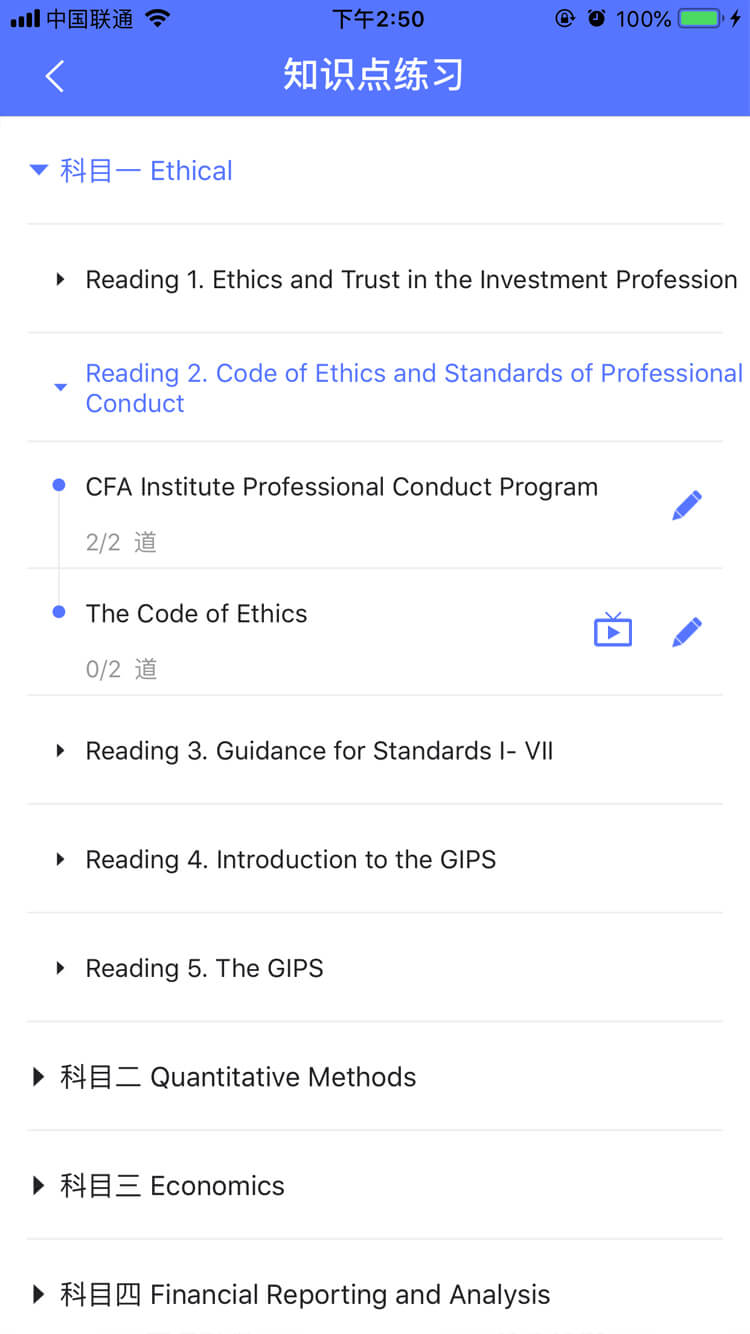Screen dimensions: 750x1334
Task: Tap the rotation lock status icon
Action: (565, 18)
